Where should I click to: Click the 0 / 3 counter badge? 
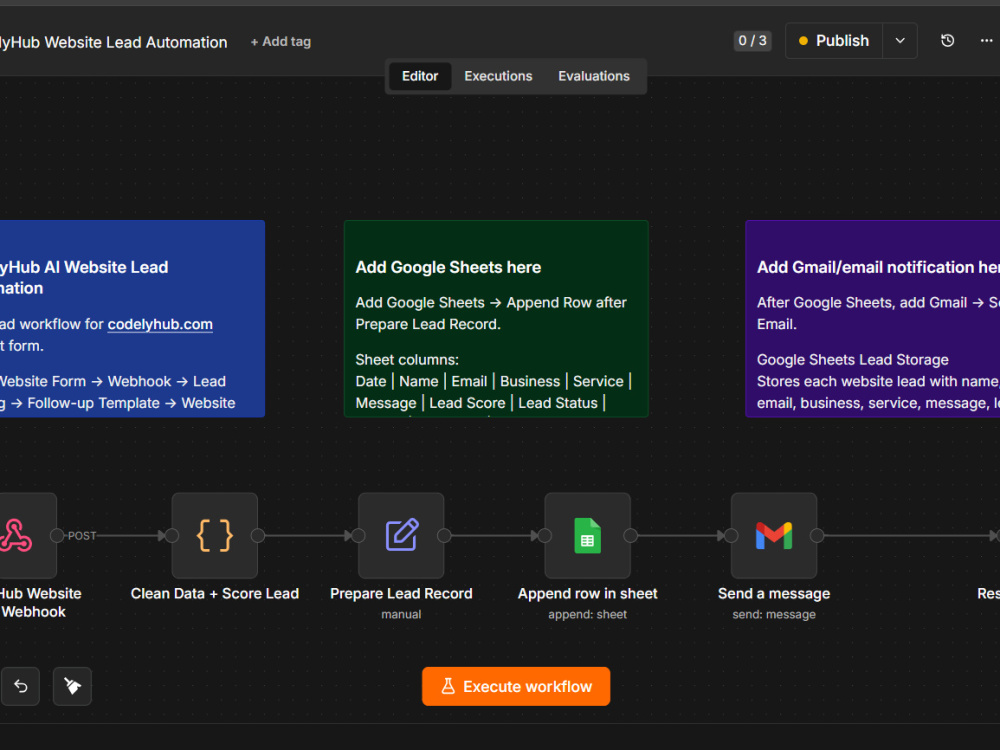tap(753, 41)
